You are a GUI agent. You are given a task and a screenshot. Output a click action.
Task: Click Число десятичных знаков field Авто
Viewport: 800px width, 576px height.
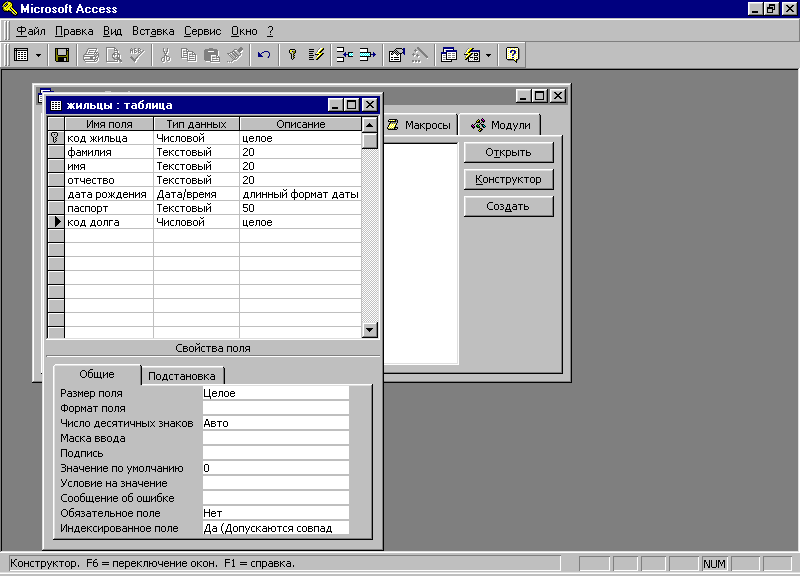click(x=276, y=423)
